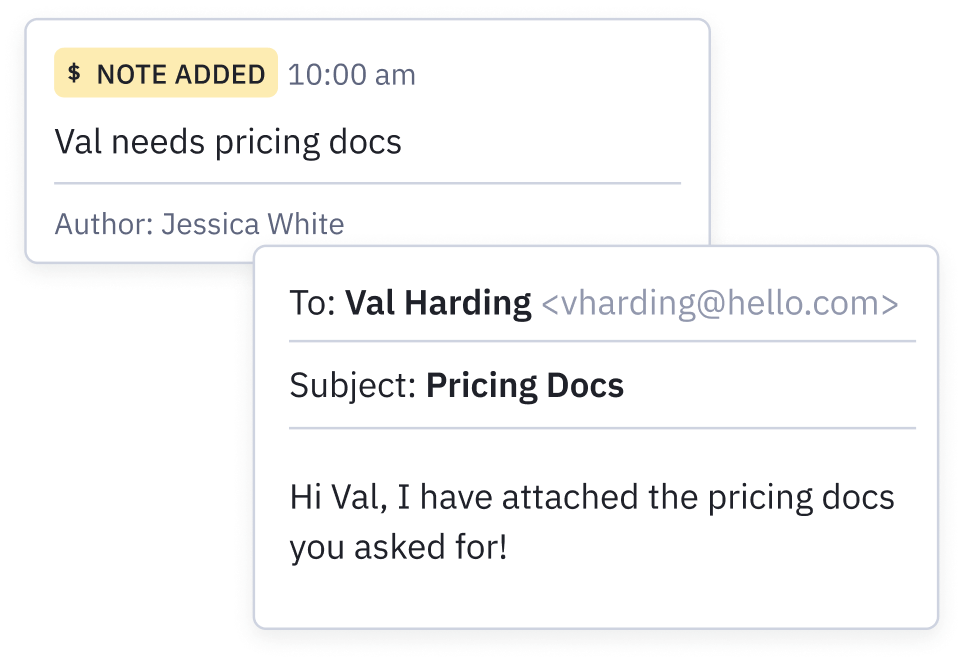Click the Subject: label

pyautogui.click(x=354, y=386)
